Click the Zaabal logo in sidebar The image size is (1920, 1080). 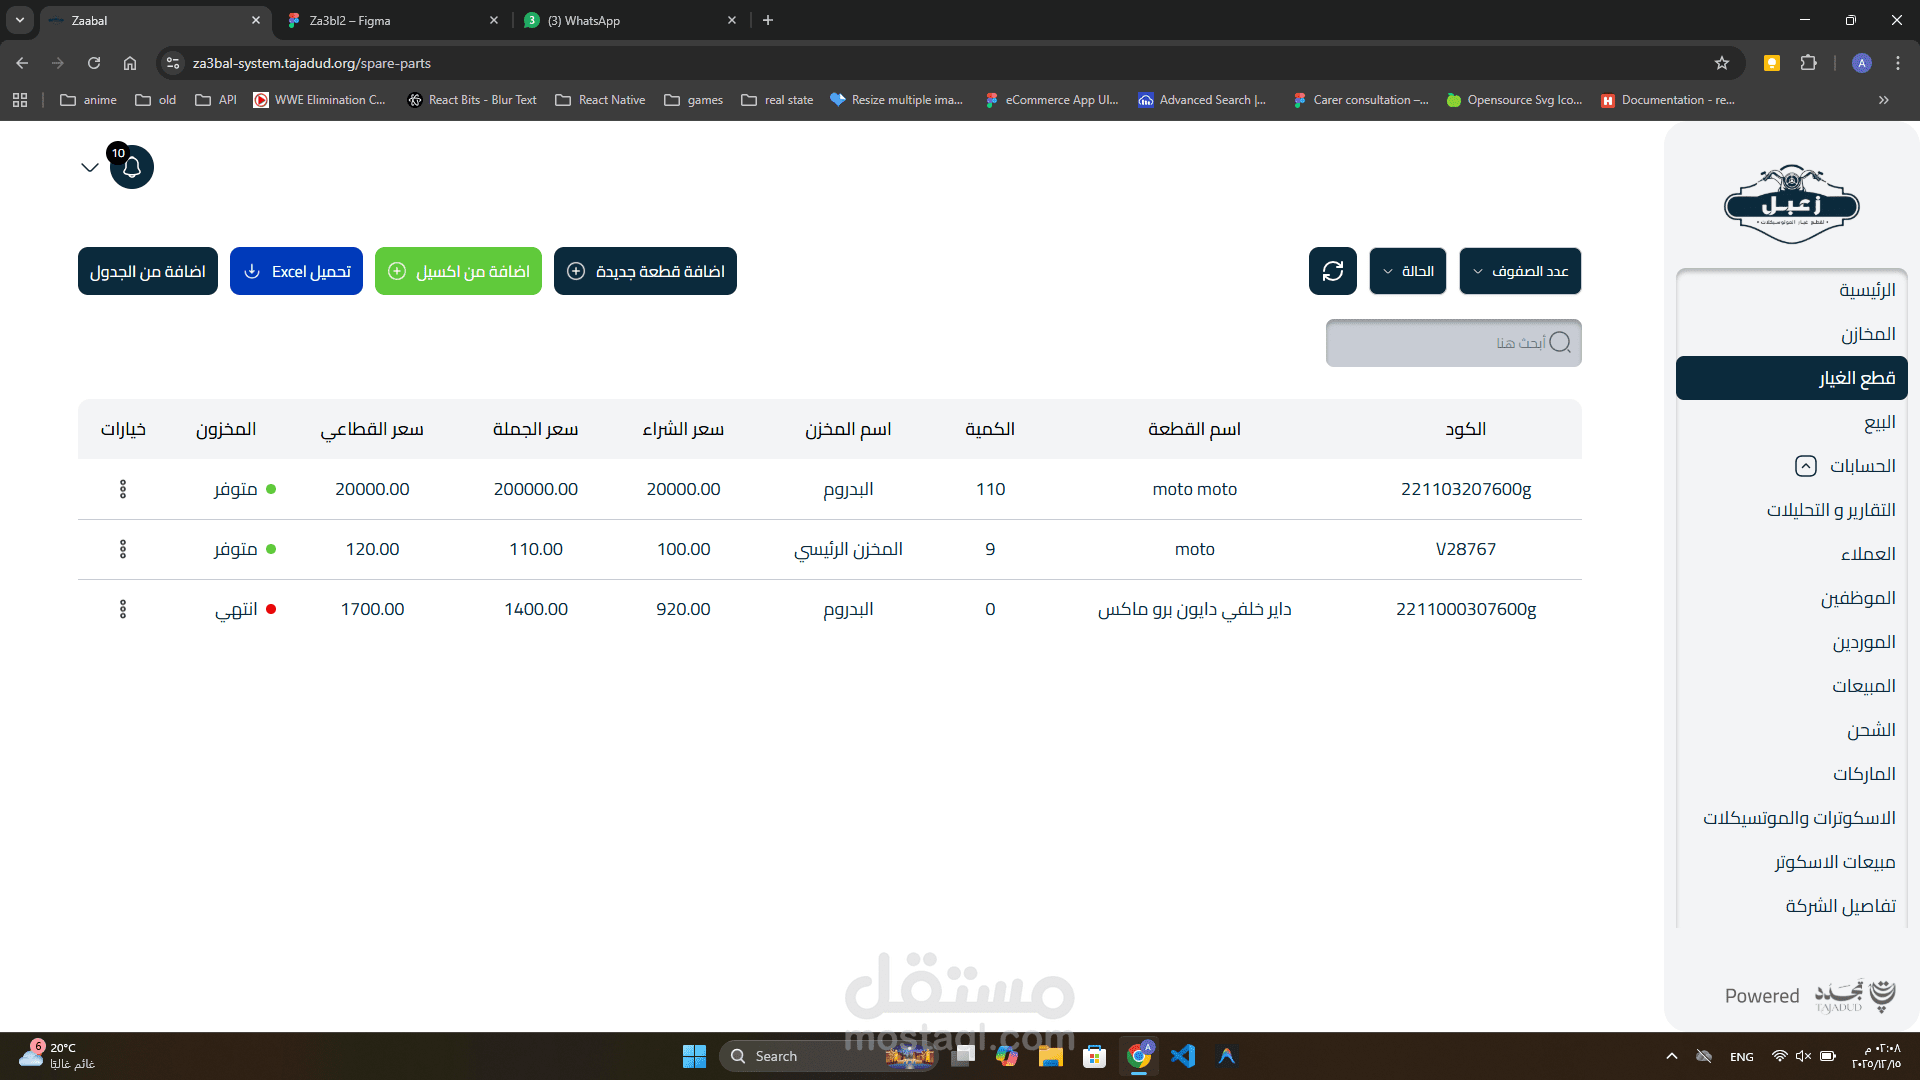(x=1791, y=205)
